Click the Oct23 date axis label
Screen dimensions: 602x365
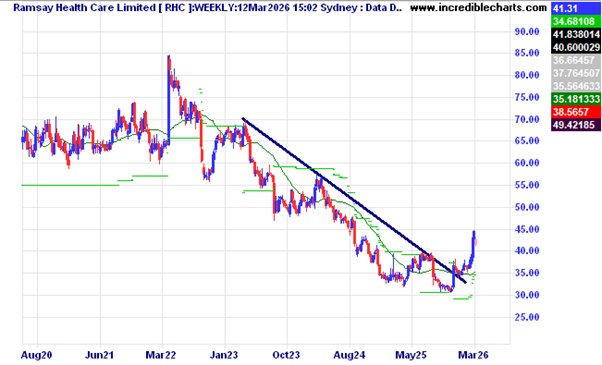point(286,355)
